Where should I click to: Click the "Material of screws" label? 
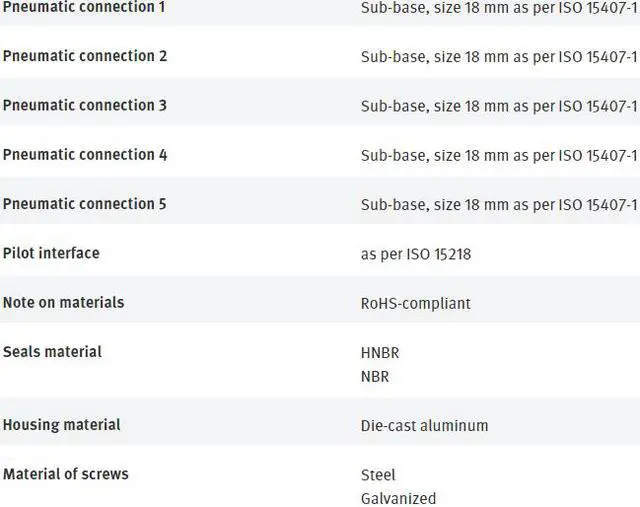point(65,474)
